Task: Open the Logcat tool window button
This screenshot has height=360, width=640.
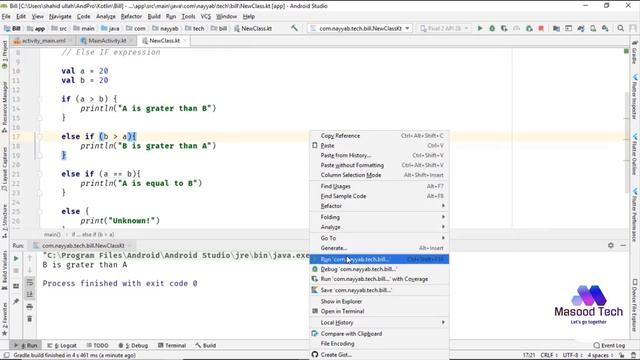Action: [x=62, y=345]
